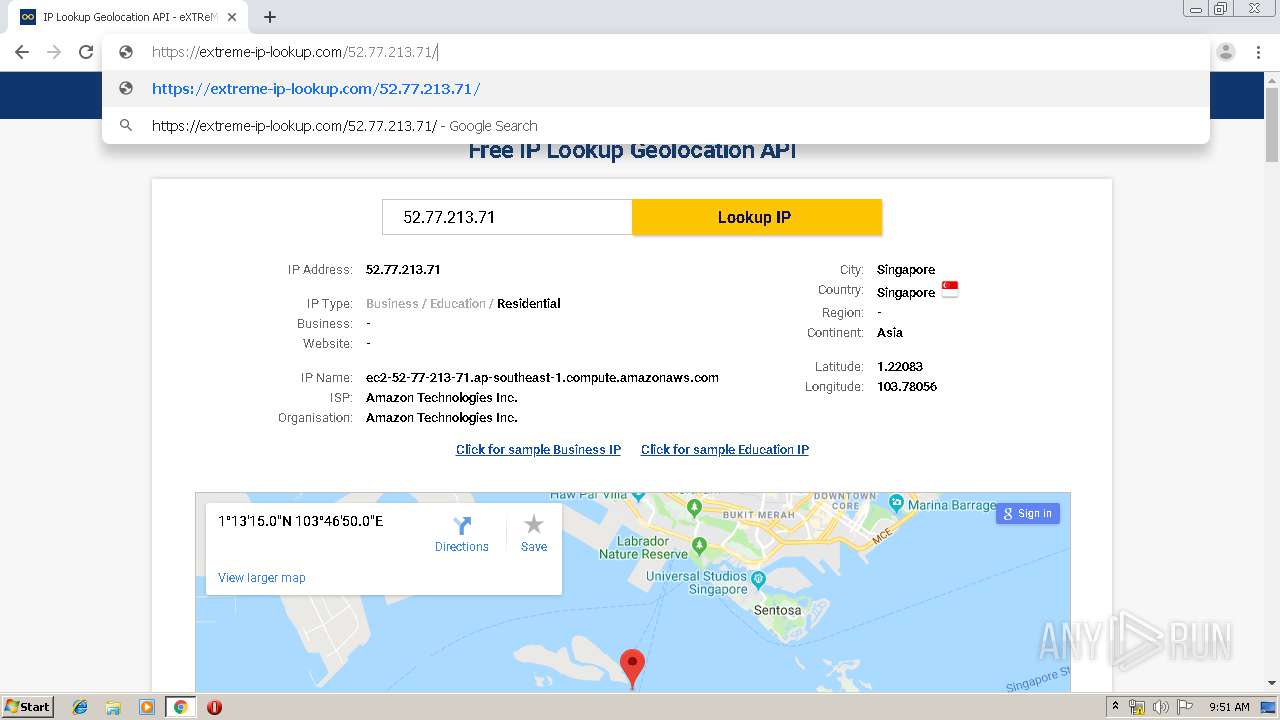
Task: Click the ISP value Amazon Technologies Inc.
Action: coord(442,397)
